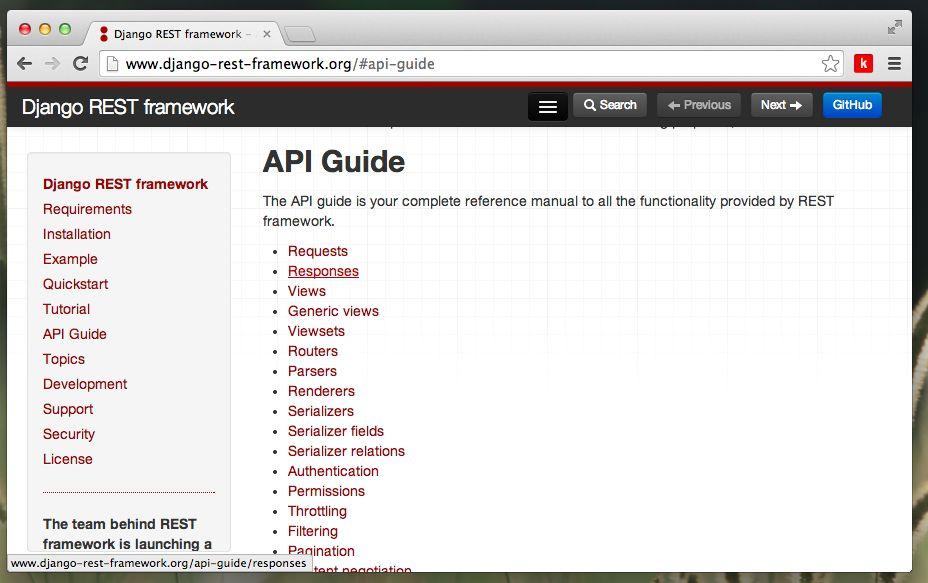
Task: Click the Django REST framework navbar title
Action: coord(128,107)
